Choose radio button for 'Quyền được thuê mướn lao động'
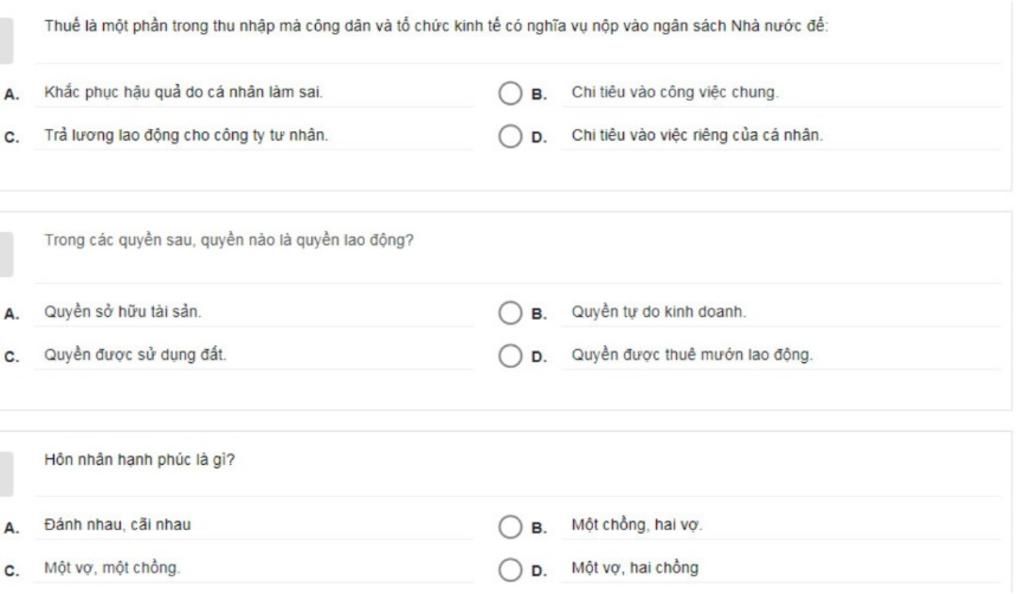 [510, 357]
